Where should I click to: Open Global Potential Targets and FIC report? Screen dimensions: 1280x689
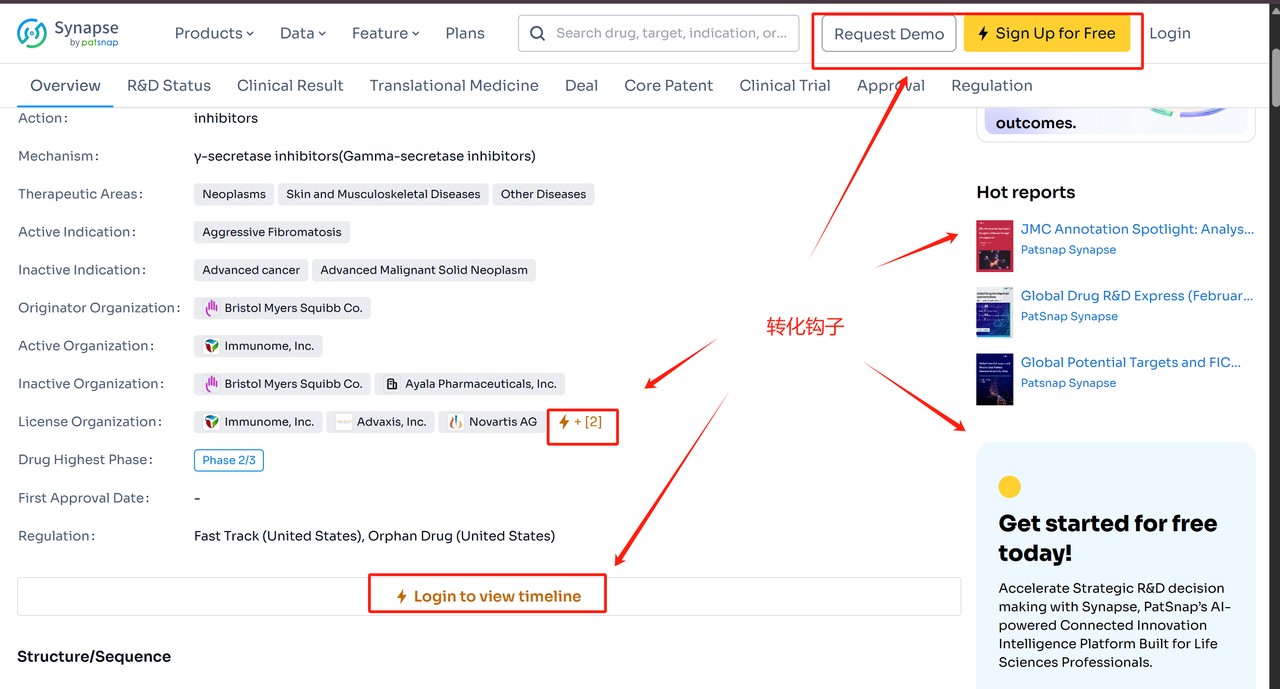[x=1131, y=362]
